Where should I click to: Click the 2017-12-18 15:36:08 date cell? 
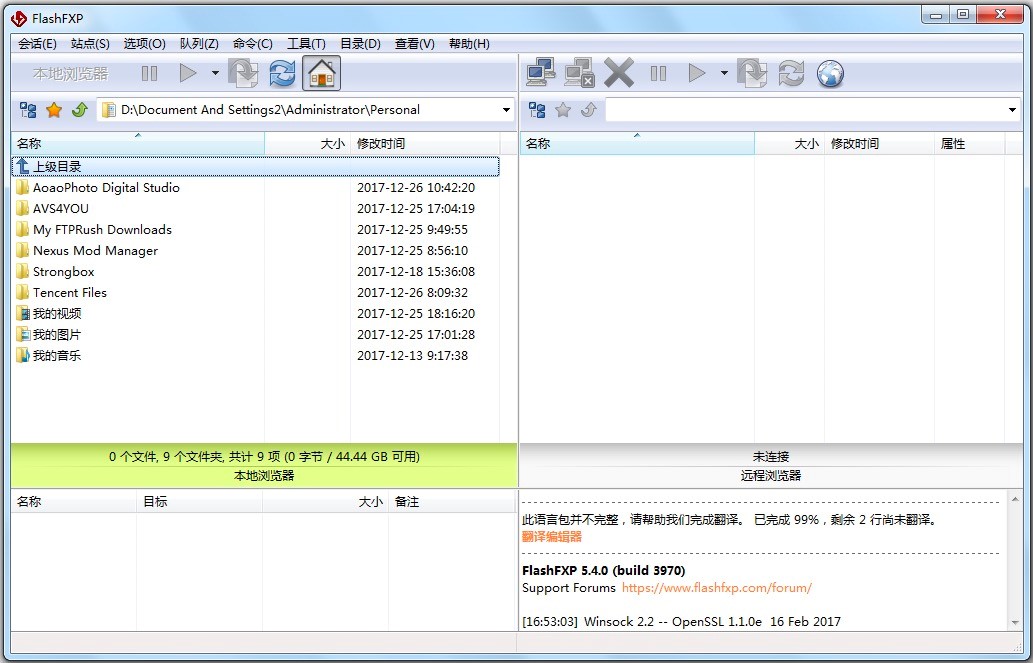(416, 272)
